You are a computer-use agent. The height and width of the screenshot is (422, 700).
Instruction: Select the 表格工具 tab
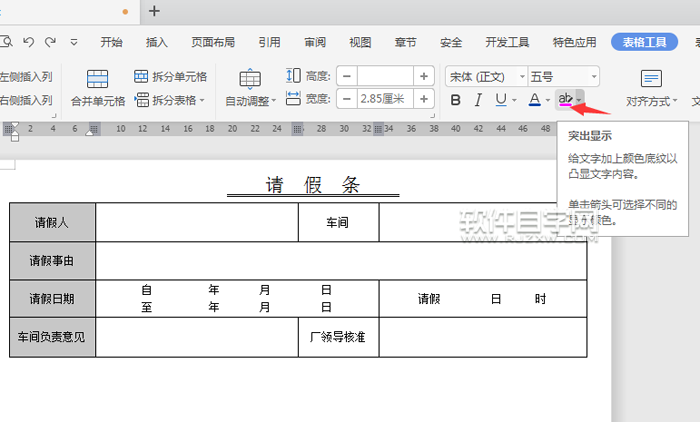pyautogui.click(x=644, y=42)
